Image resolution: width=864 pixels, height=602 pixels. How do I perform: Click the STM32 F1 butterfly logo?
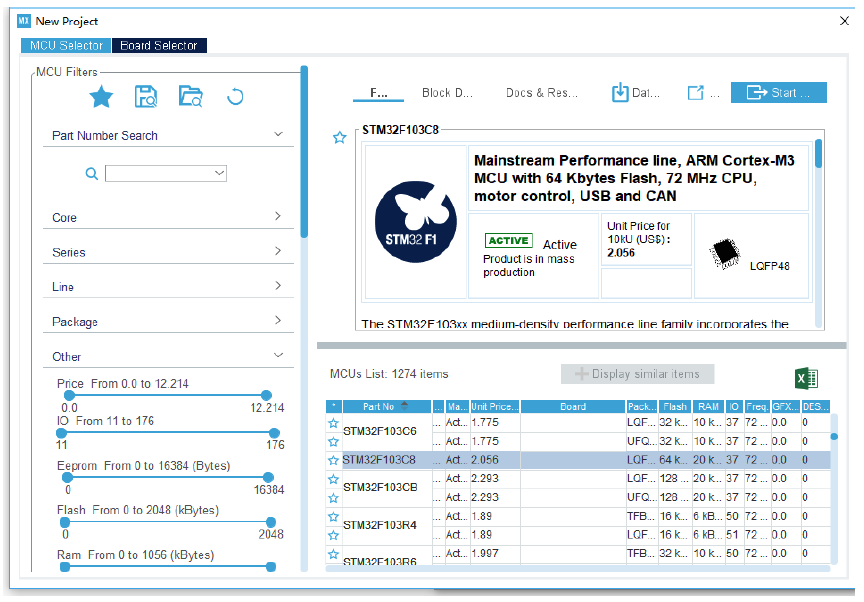point(415,221)
